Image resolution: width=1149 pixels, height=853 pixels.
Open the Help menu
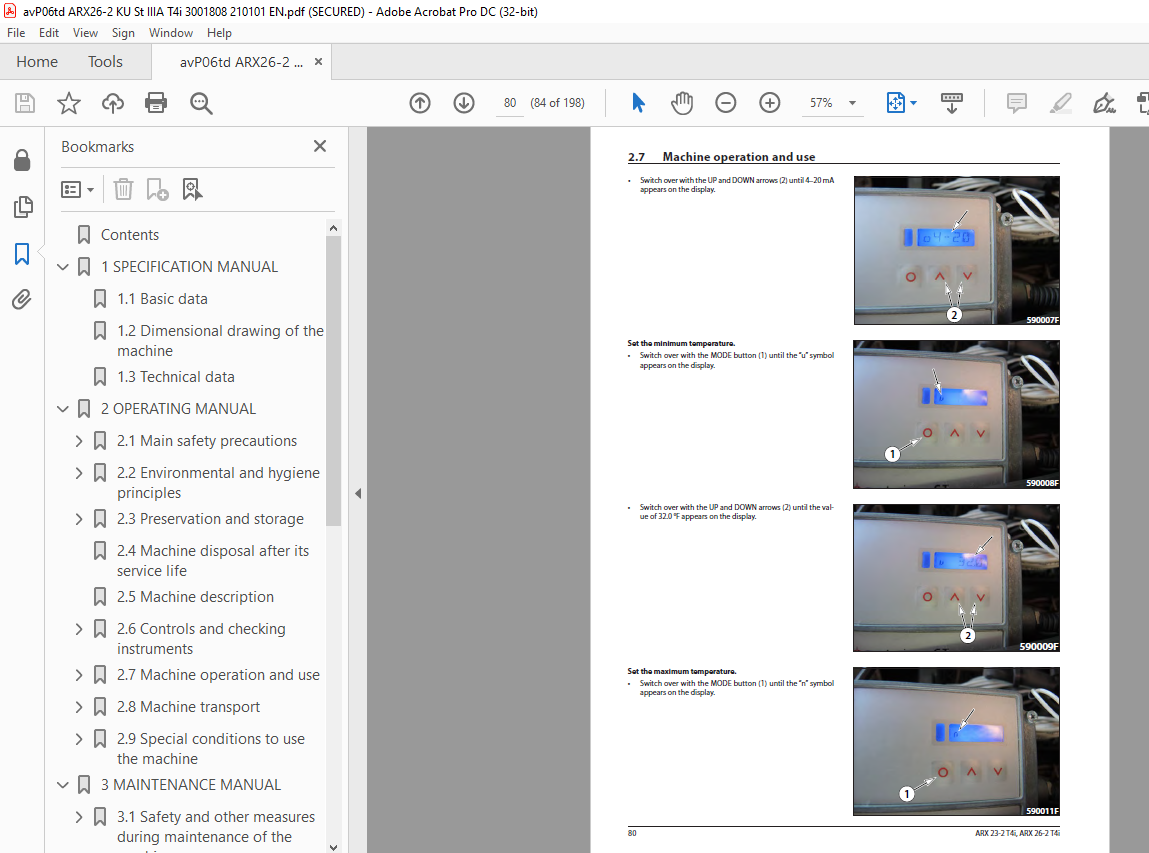coord(219,33)
